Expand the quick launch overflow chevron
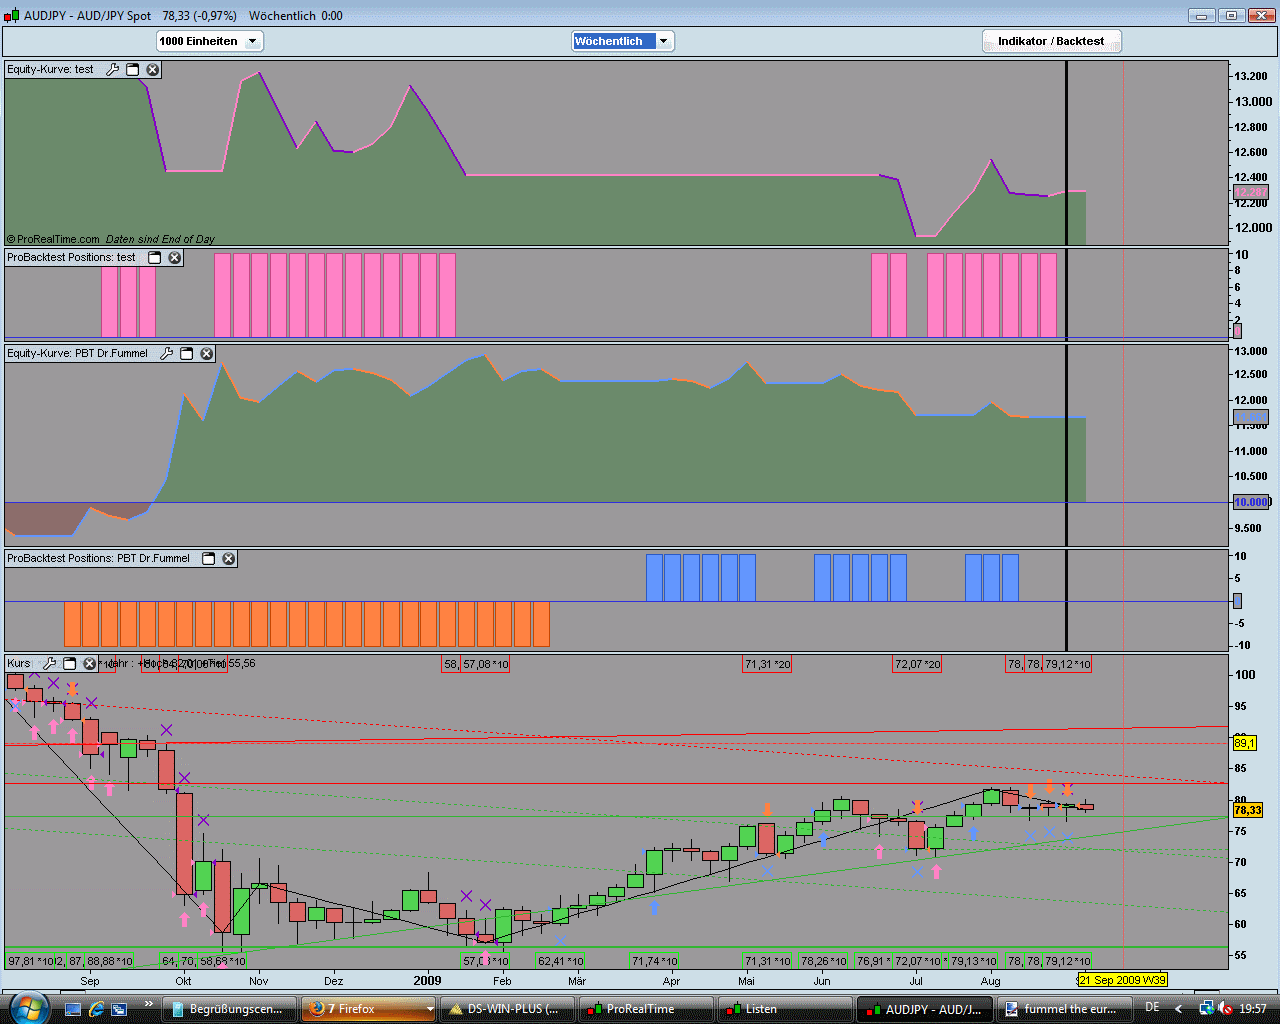Viewport: 1280px width, 1024px height. [149, 1006]
